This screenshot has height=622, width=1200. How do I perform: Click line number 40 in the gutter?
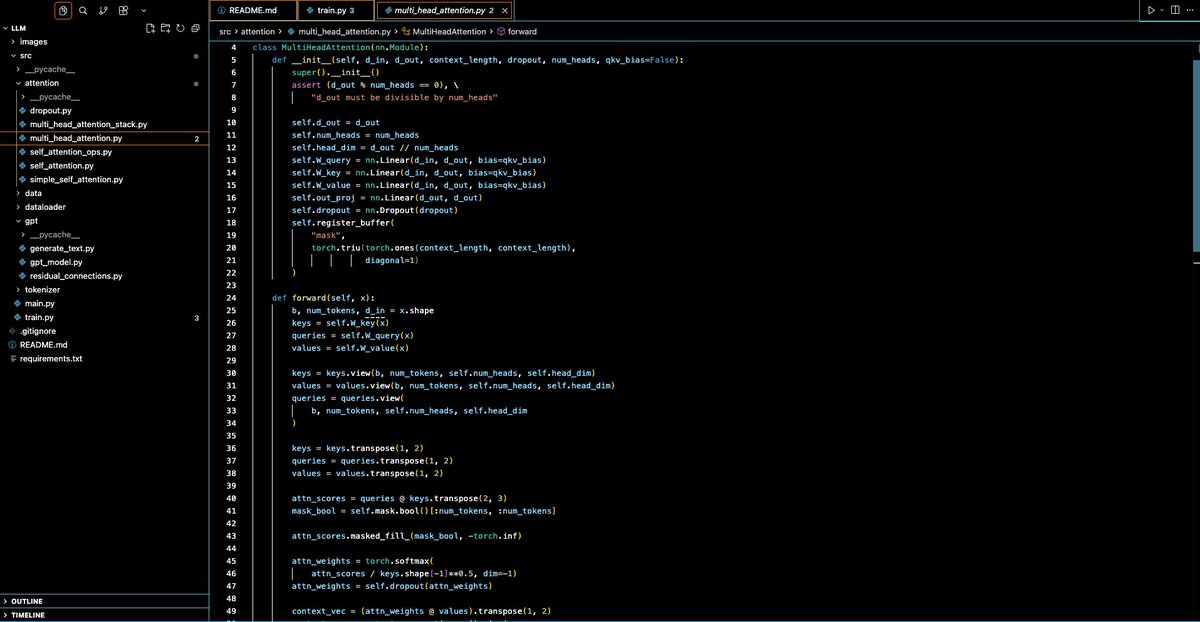[x=233, y=498]
